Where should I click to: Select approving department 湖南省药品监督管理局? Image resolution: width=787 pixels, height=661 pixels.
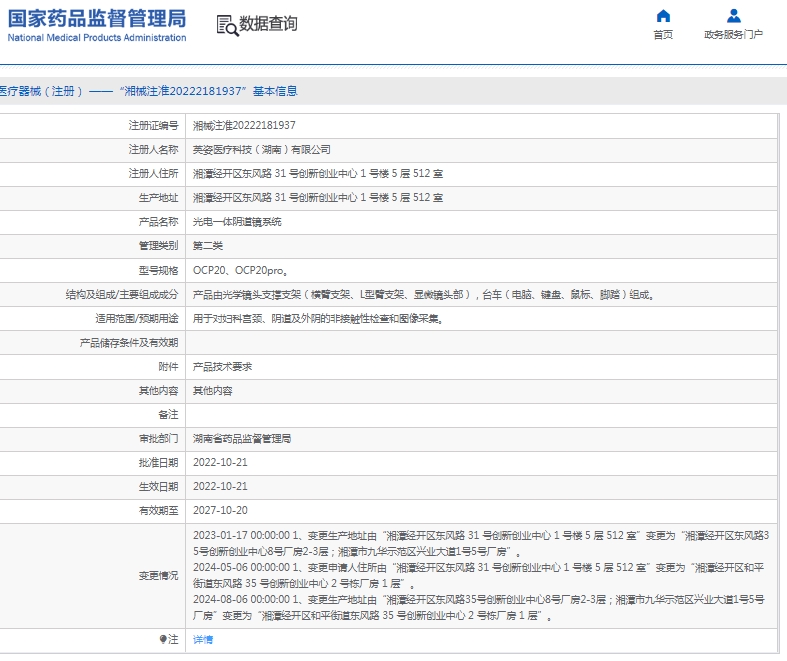point(242,439)
